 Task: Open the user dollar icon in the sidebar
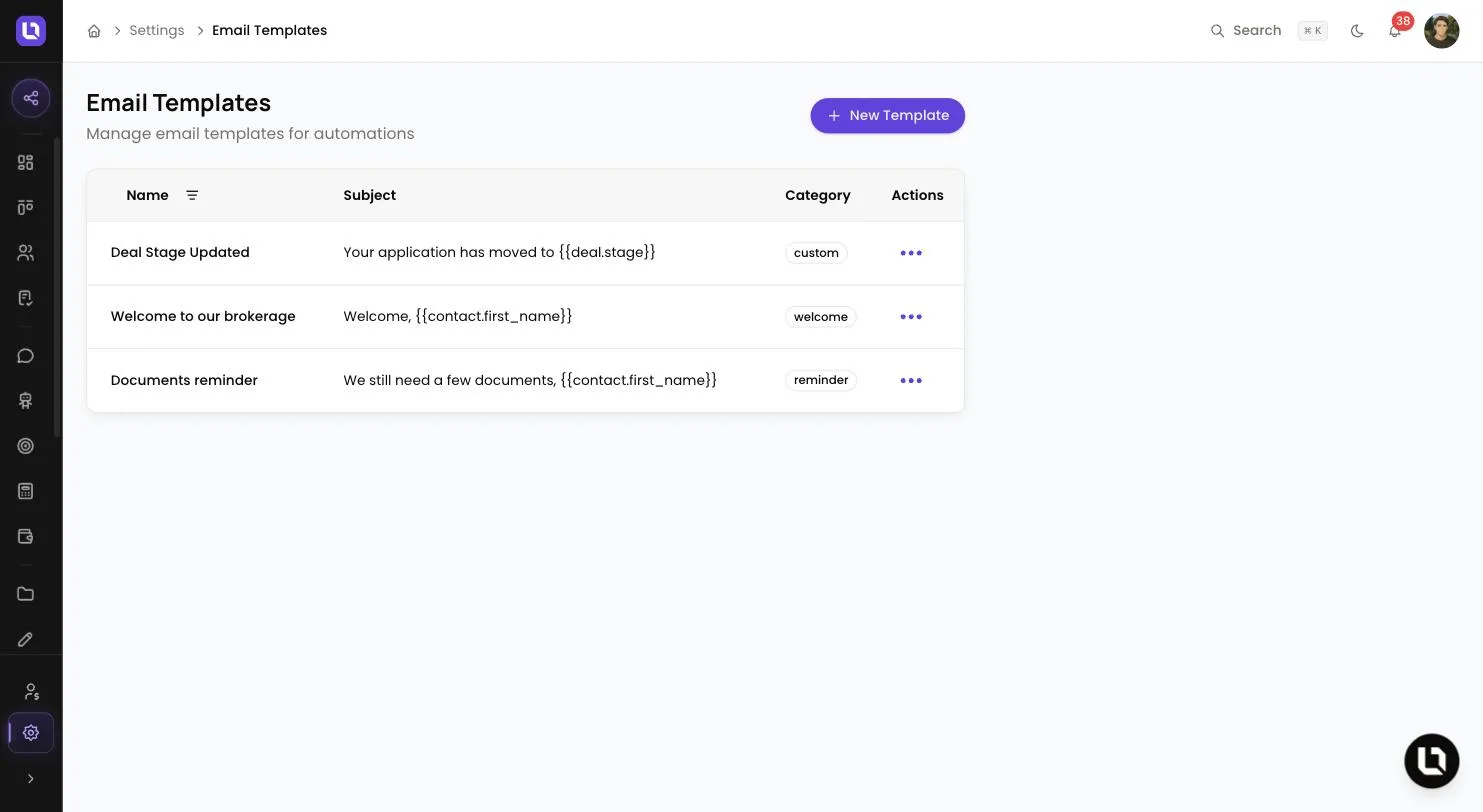tap(31, 691)
